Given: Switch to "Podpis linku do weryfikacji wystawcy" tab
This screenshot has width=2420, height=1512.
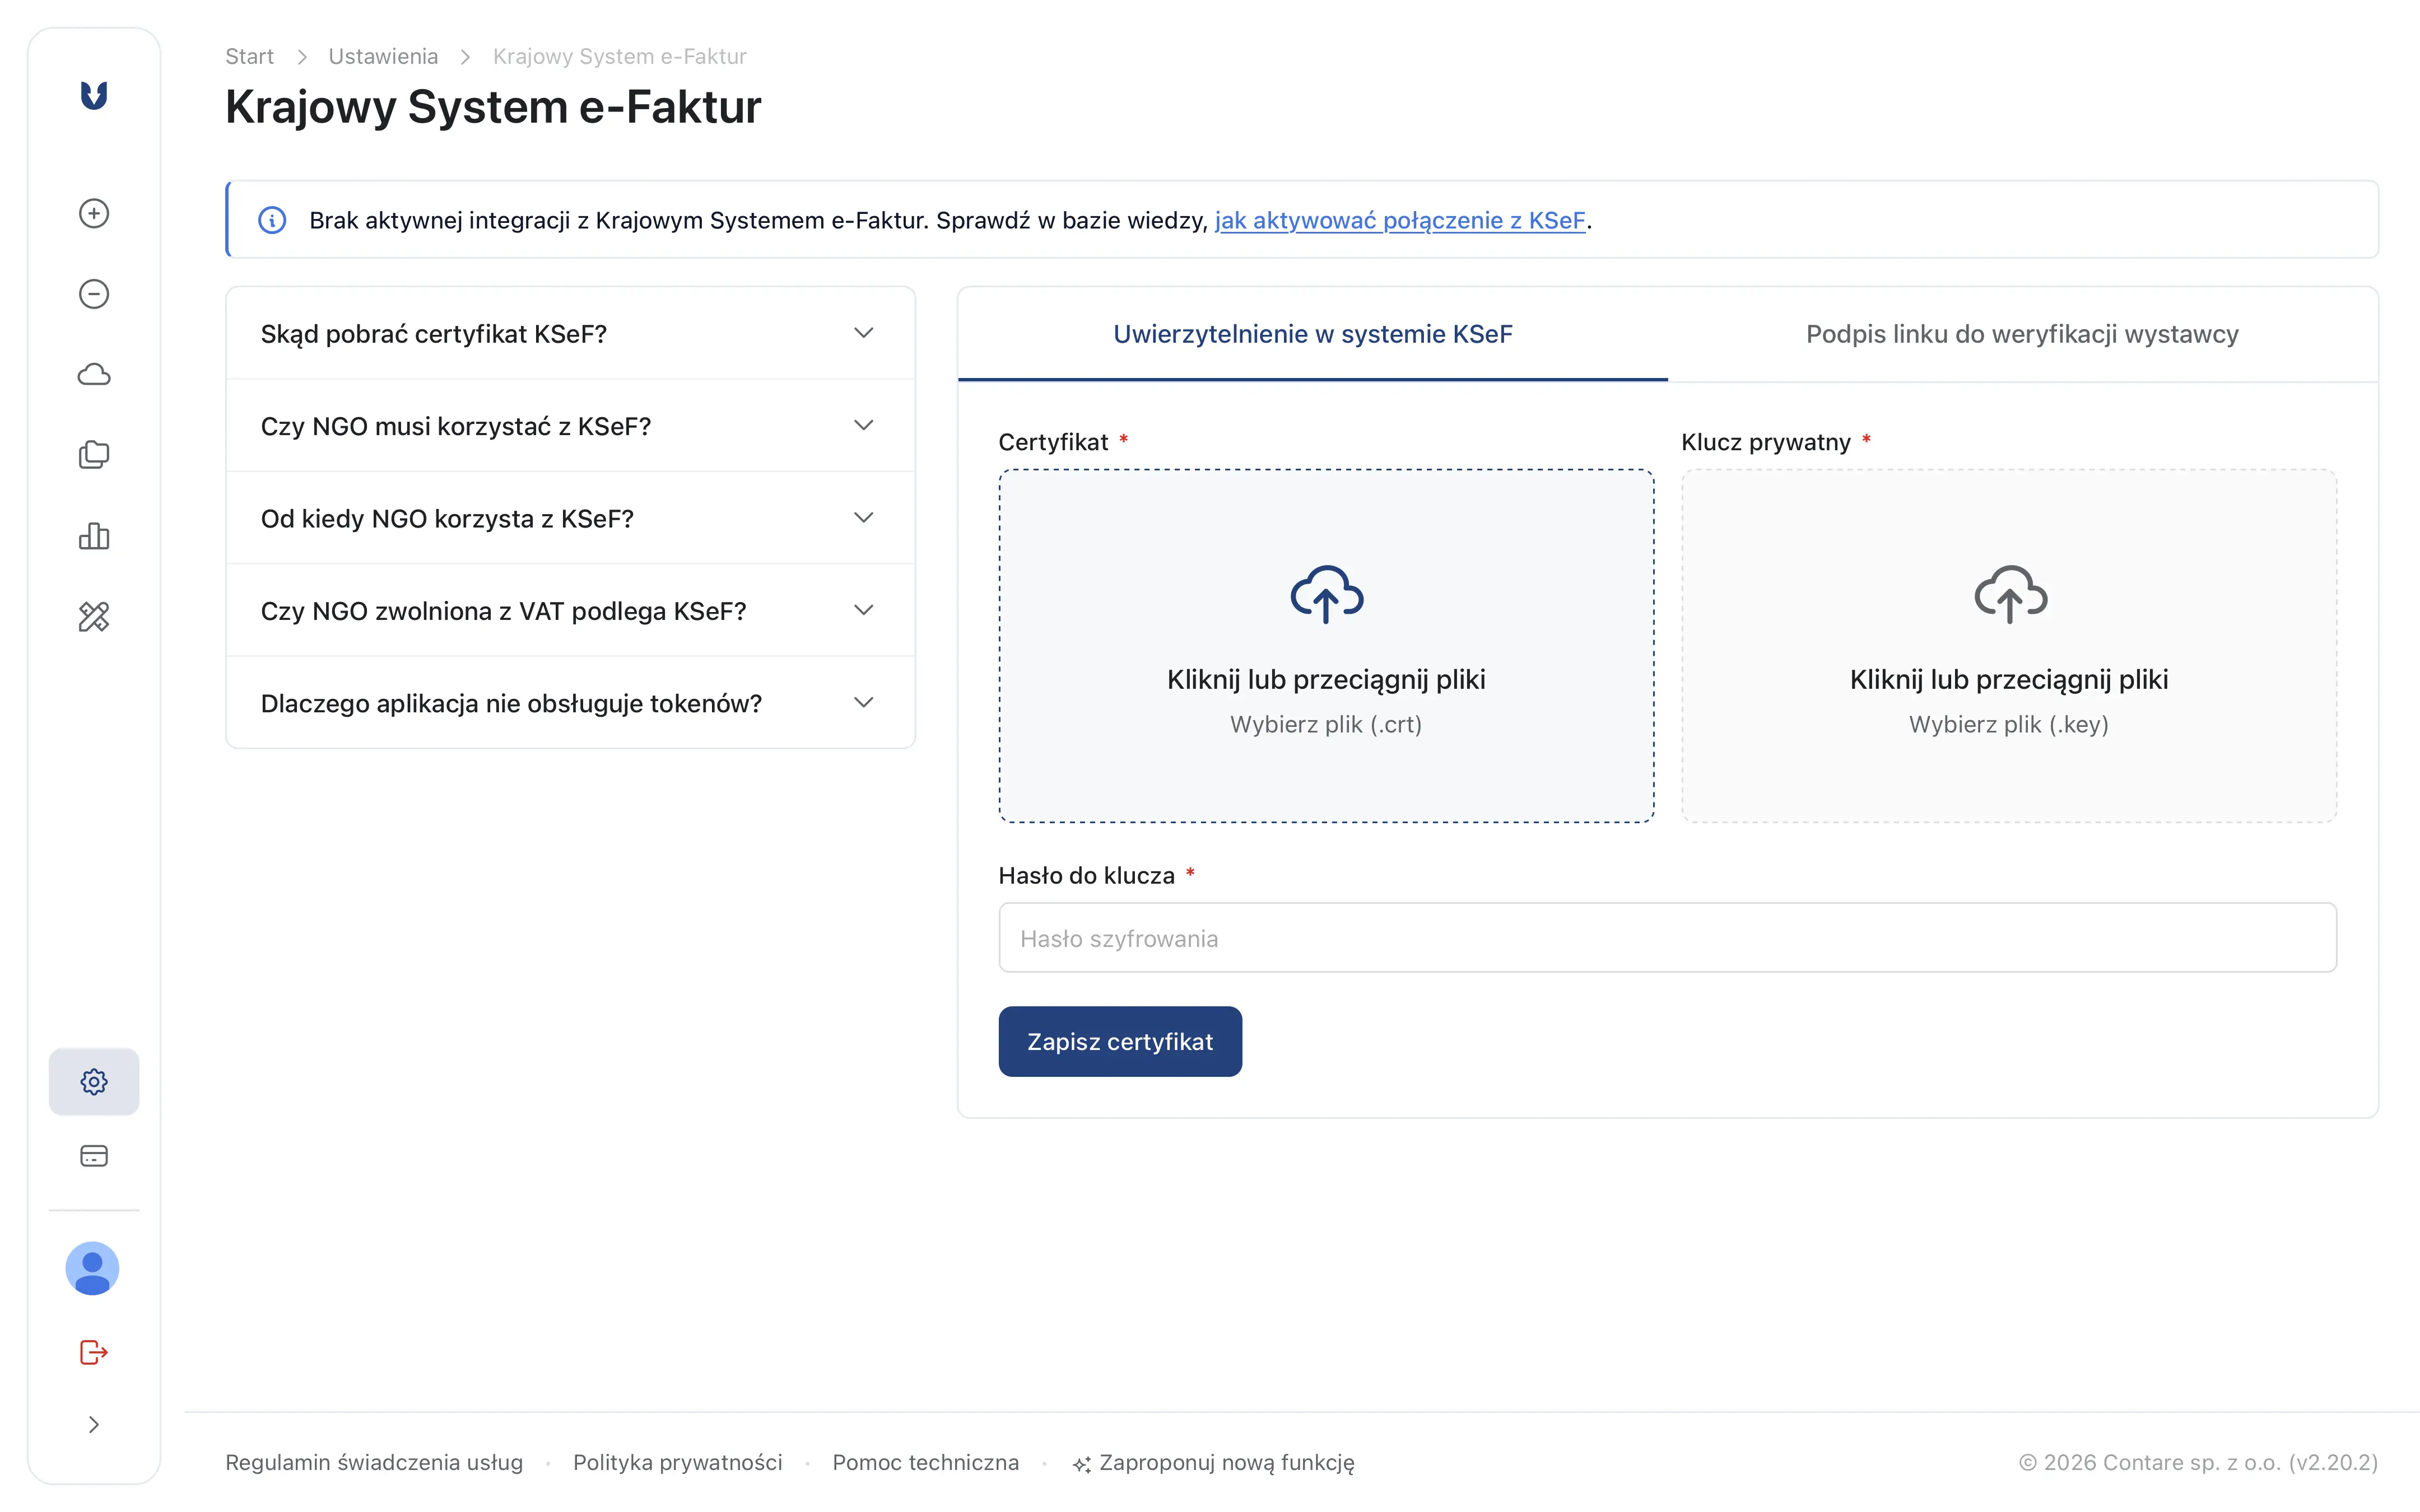Looking at the screenshot, I should [x=2021, y=334].
